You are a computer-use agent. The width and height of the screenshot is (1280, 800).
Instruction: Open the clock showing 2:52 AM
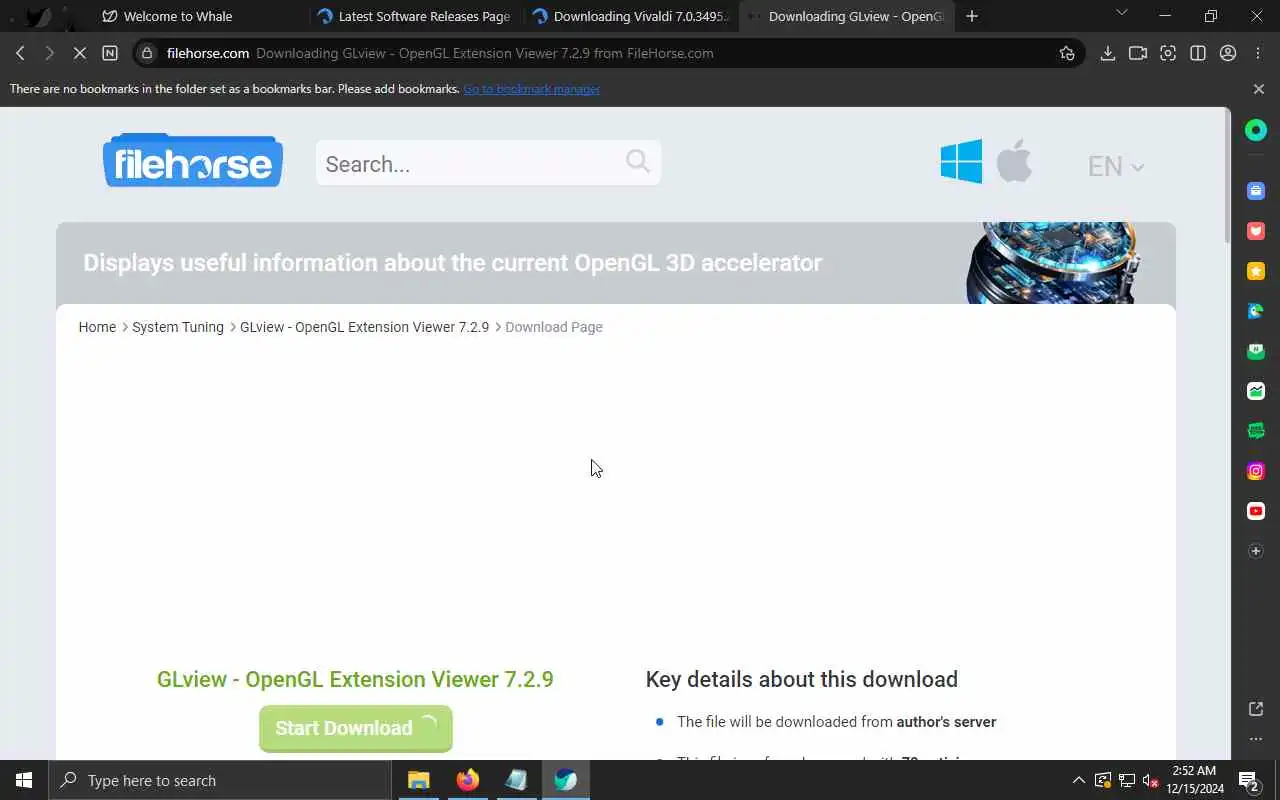(x=1195, y=780)
